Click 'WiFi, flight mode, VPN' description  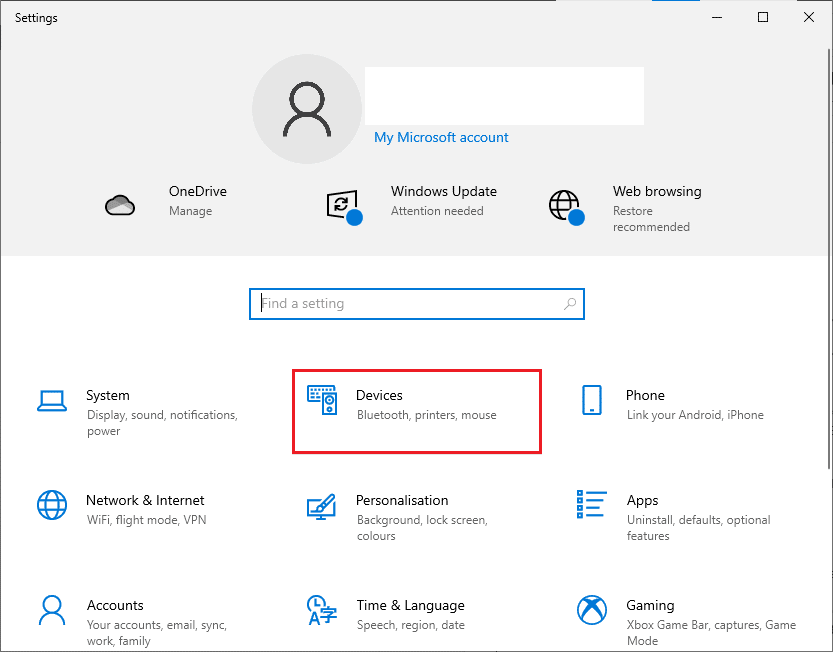pos(147,520)
